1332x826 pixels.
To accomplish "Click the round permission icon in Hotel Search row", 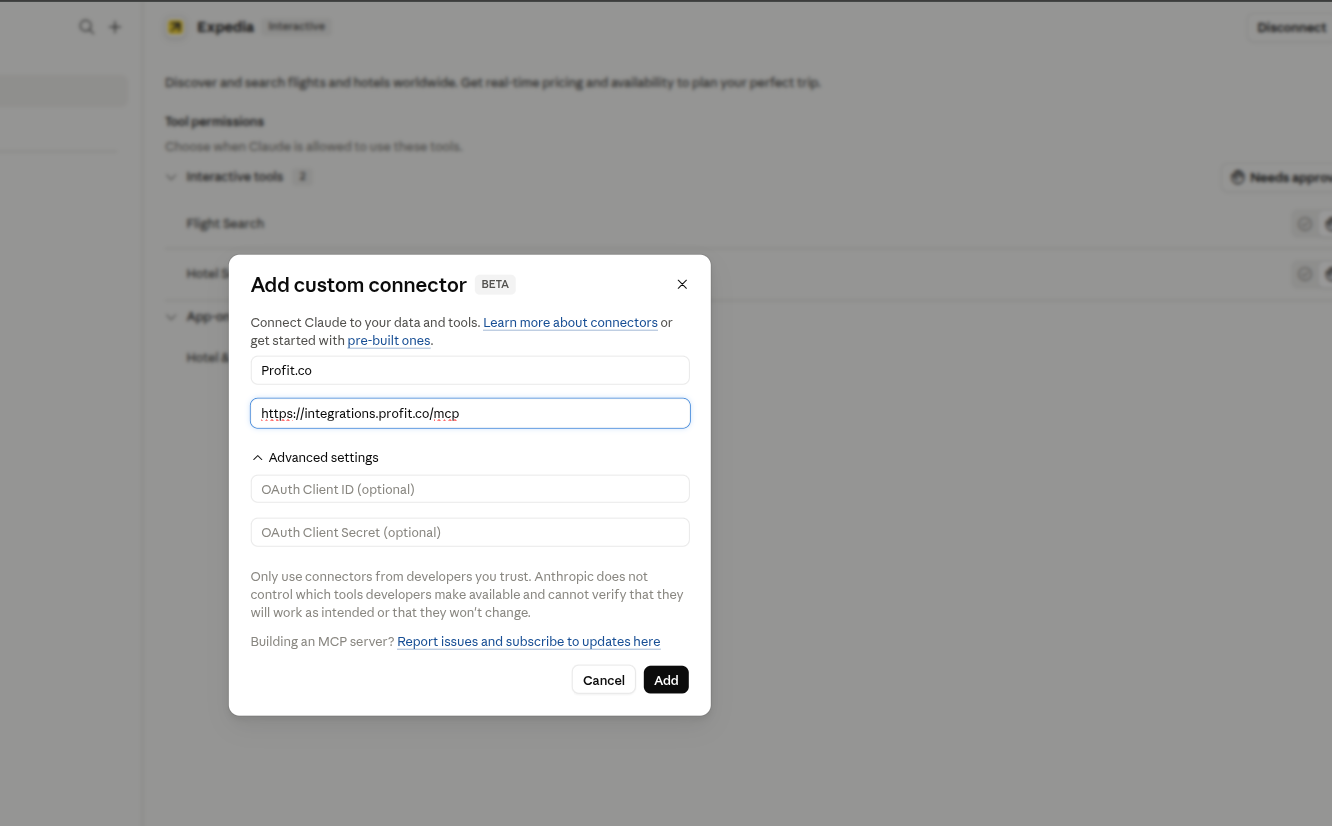I will tap(1304, 274).
